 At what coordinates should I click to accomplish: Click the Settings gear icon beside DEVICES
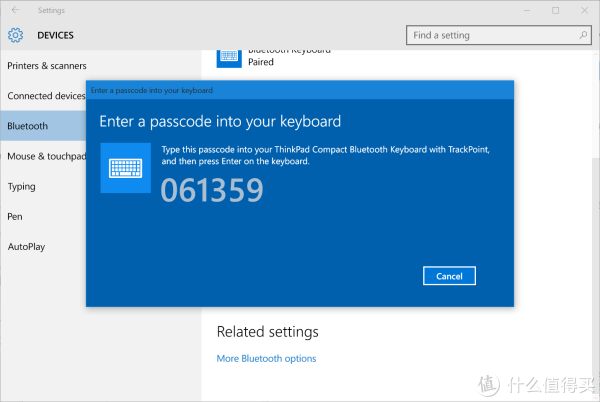[15, 35]
